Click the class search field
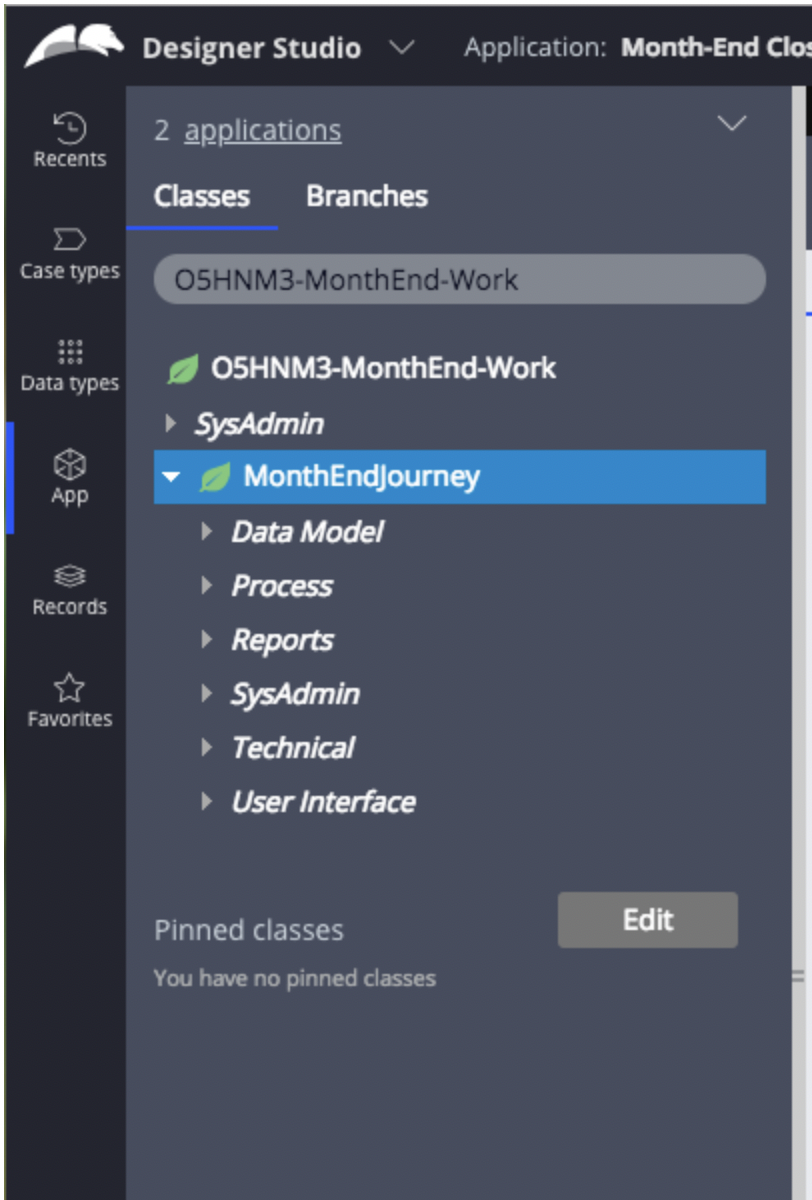 point(460,279)
